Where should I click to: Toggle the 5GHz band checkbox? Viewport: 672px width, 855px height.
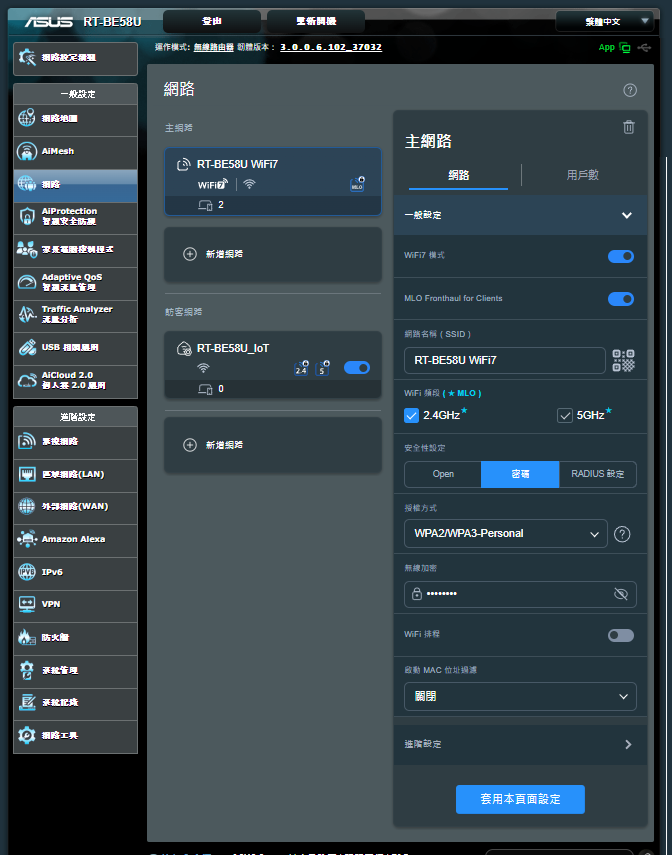pyautogui.click(x=565, y=416)
